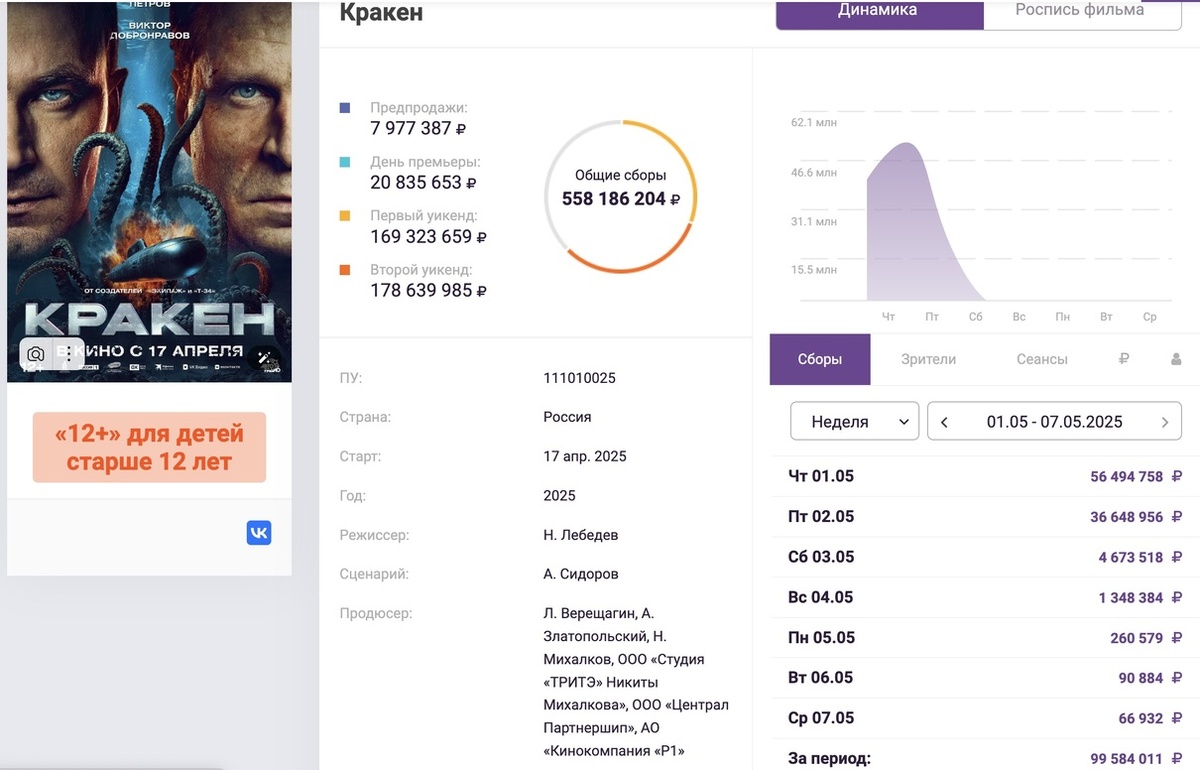The image size is (1200, 770).
Task: Switch to the ruble icon tab
Action: (x=1124, y=359)
